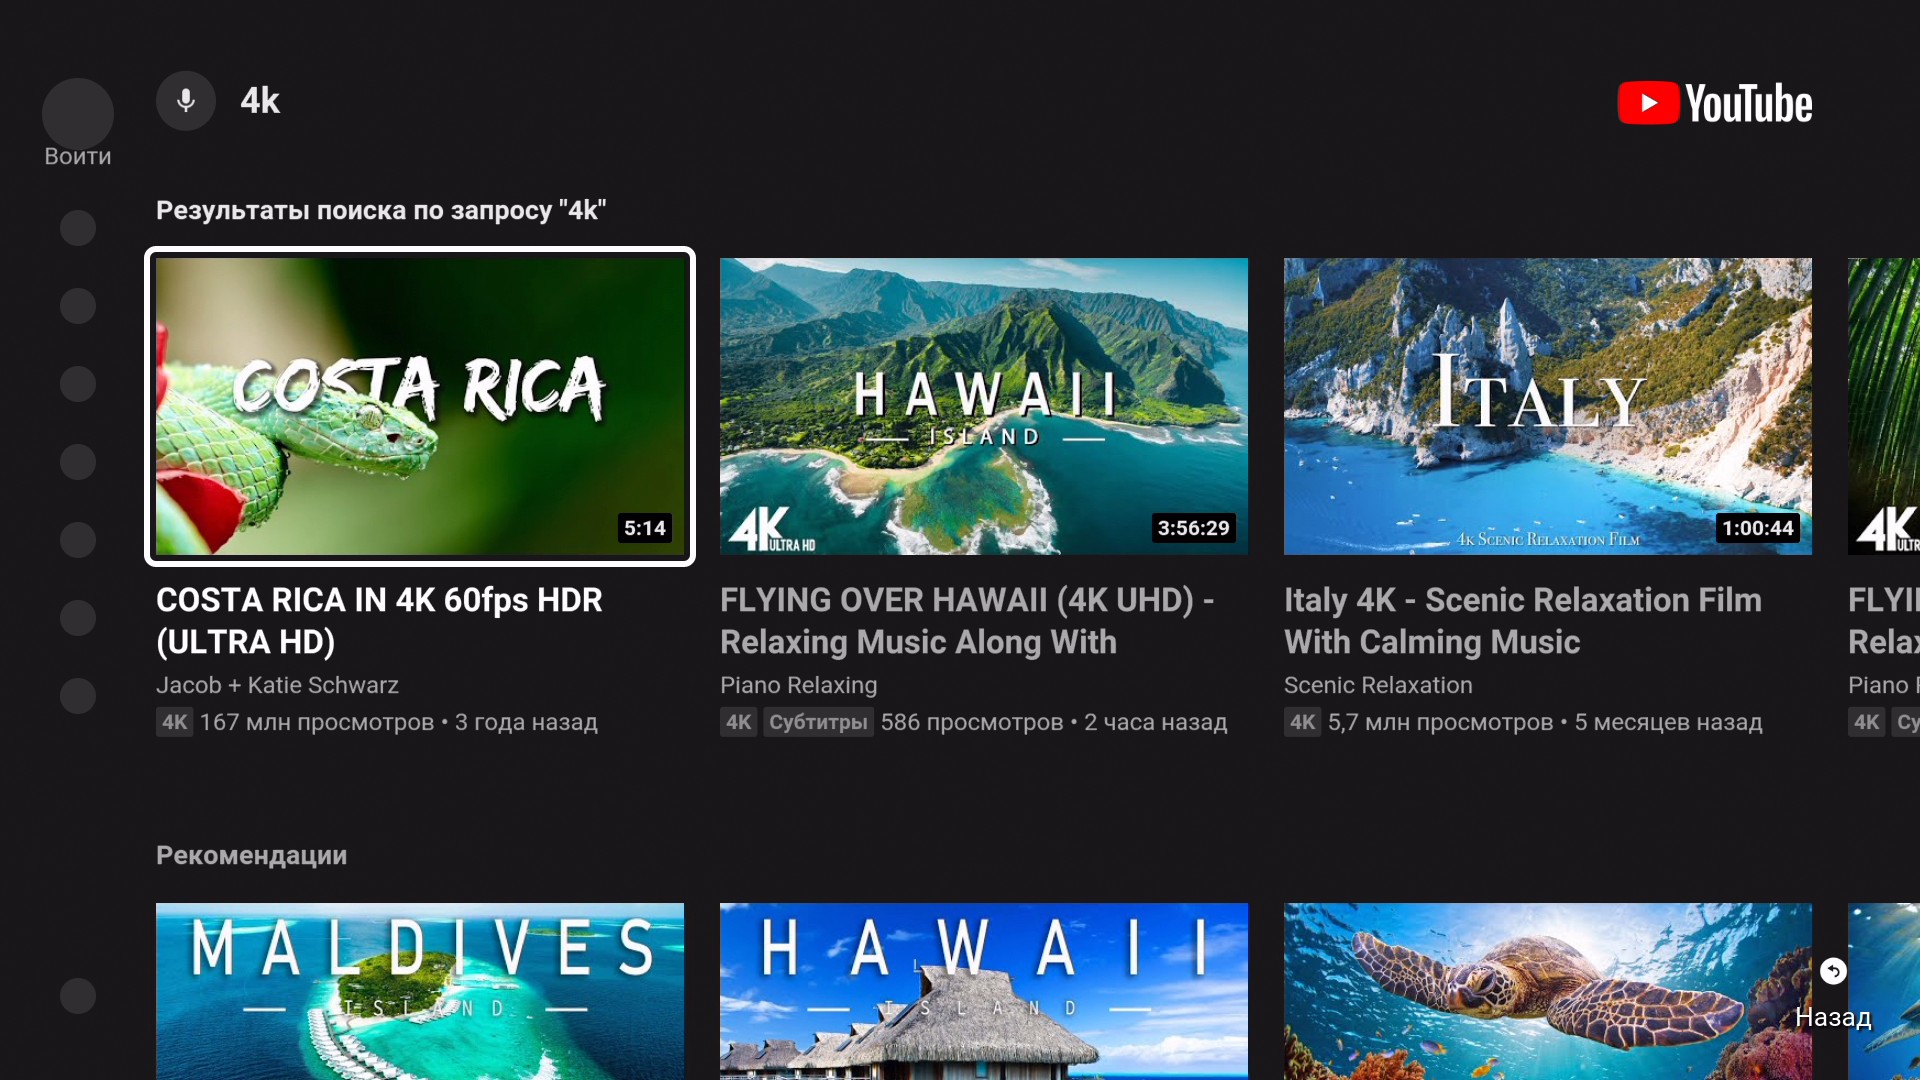Click the Войти sign-in avatar circle
The image size is (1920, 1080).
click(x=78, y=113)
